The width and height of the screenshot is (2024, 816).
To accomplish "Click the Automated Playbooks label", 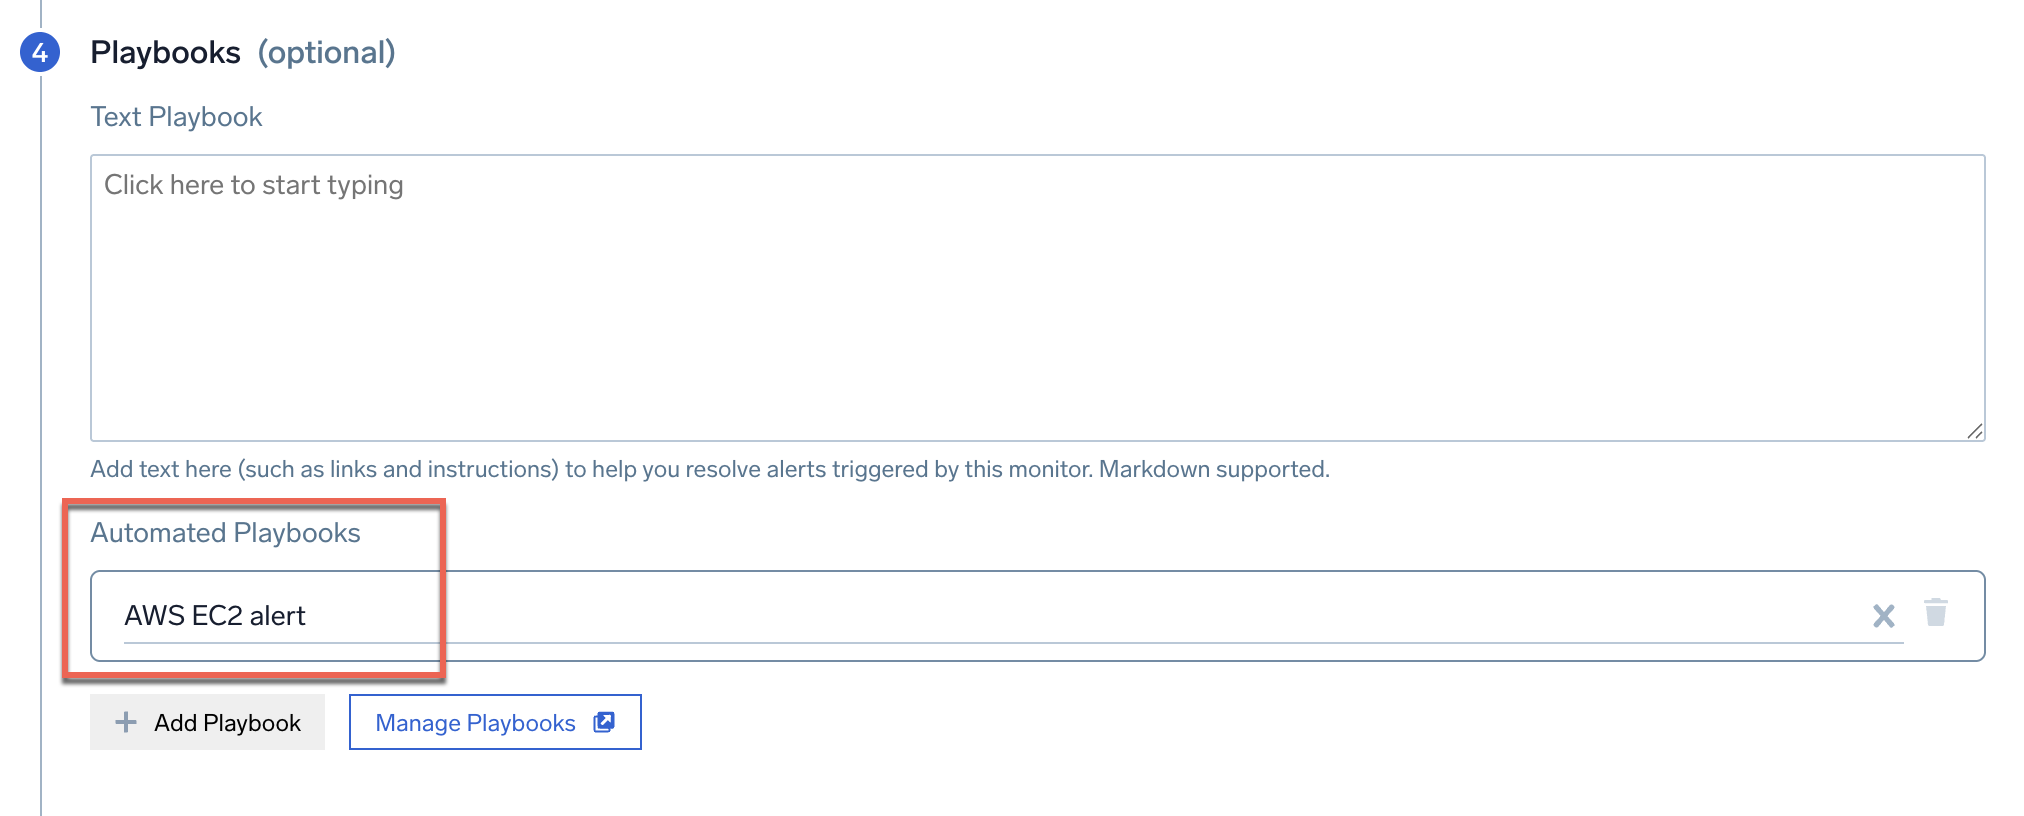I will click(226, 533).
